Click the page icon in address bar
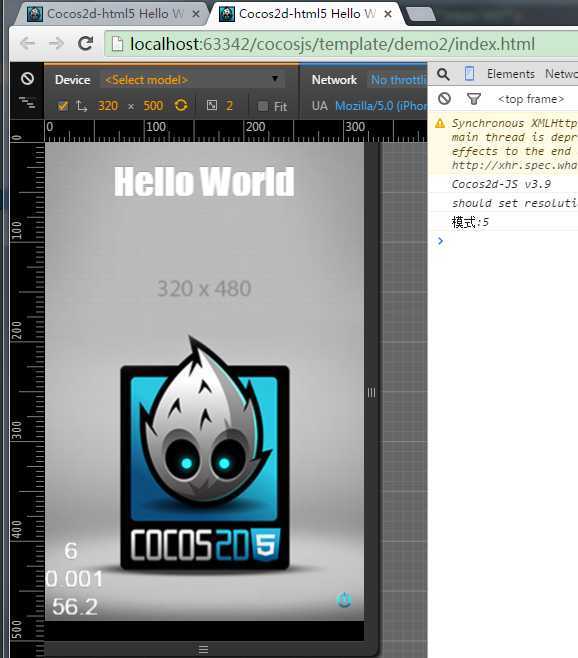The image size is (578, 658). click(x=117, y=44)
